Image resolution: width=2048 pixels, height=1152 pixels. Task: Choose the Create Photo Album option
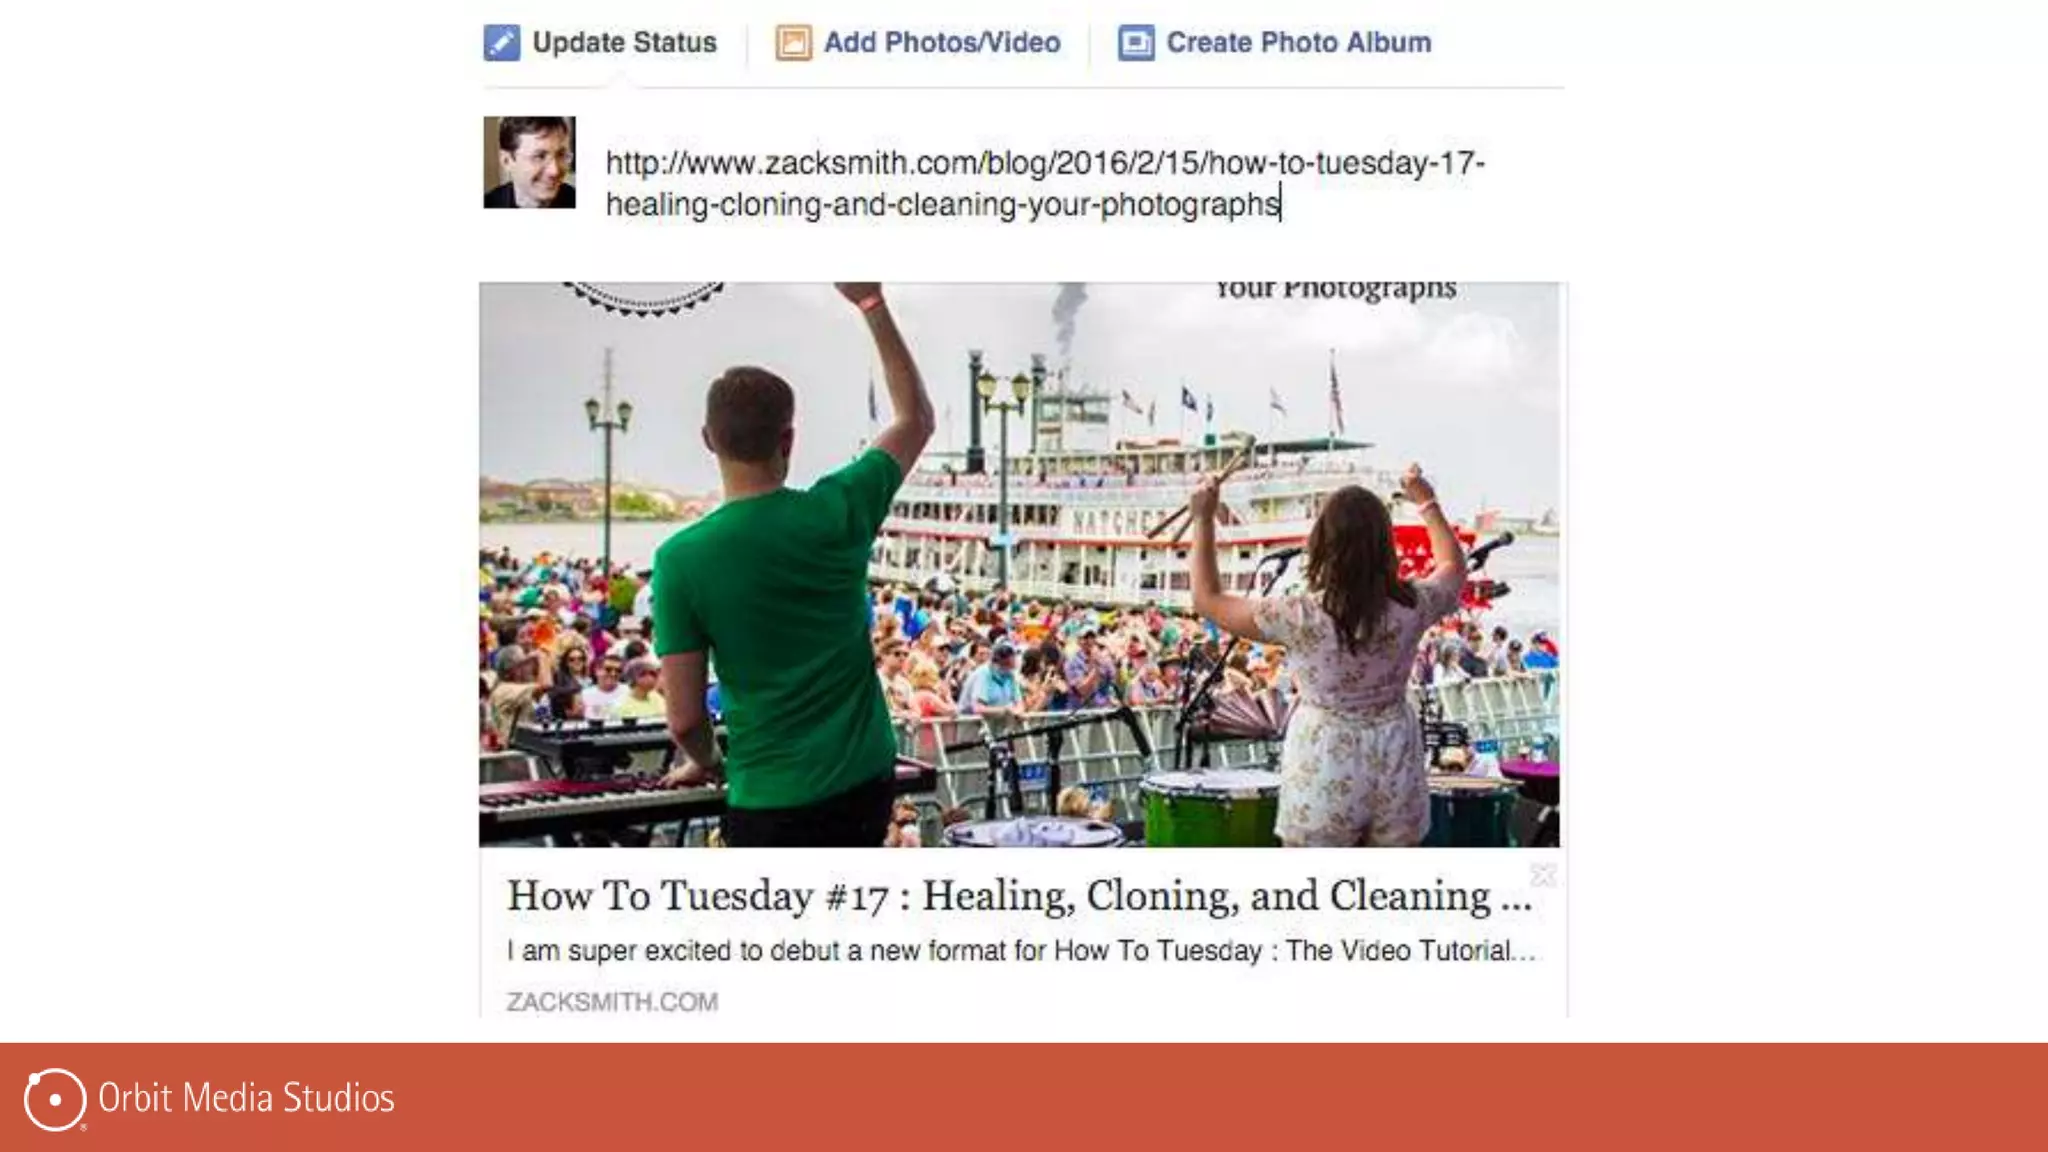(1299, 43)
